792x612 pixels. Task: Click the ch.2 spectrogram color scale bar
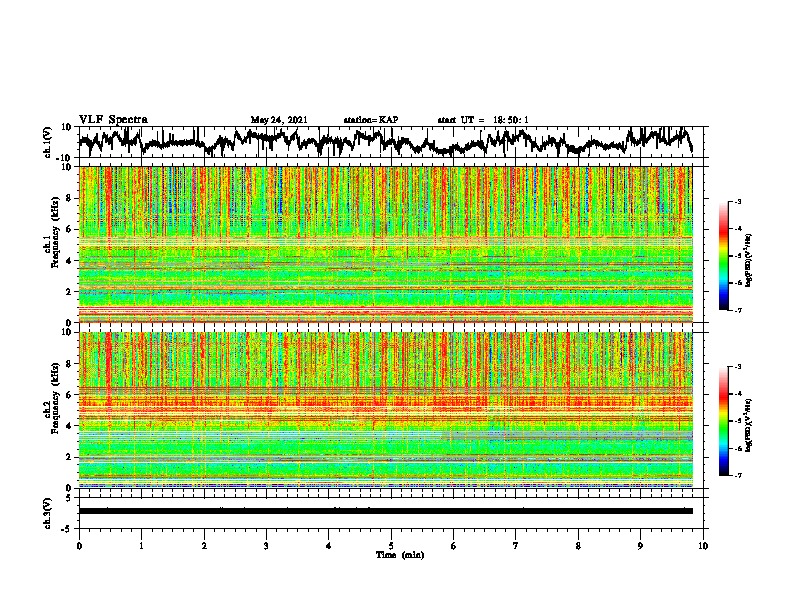pyautogui.click(x=724, y=421)
